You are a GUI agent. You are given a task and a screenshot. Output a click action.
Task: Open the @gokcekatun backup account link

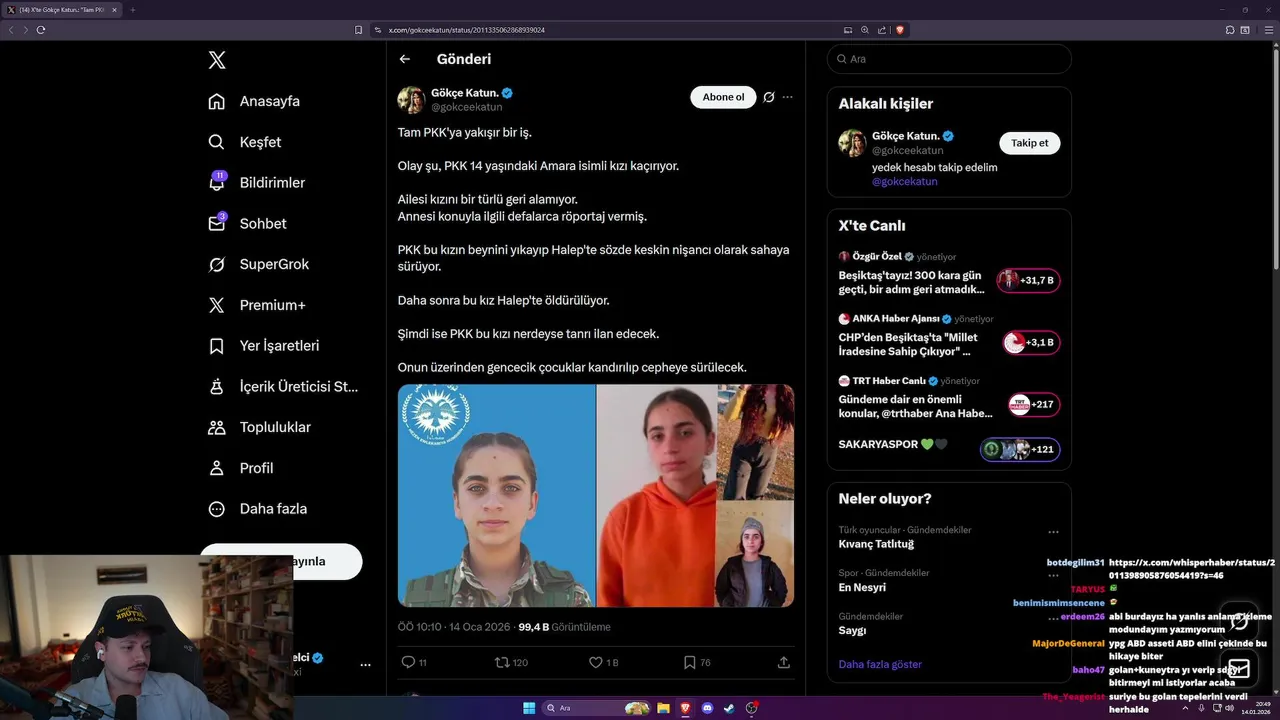(905, 182)
